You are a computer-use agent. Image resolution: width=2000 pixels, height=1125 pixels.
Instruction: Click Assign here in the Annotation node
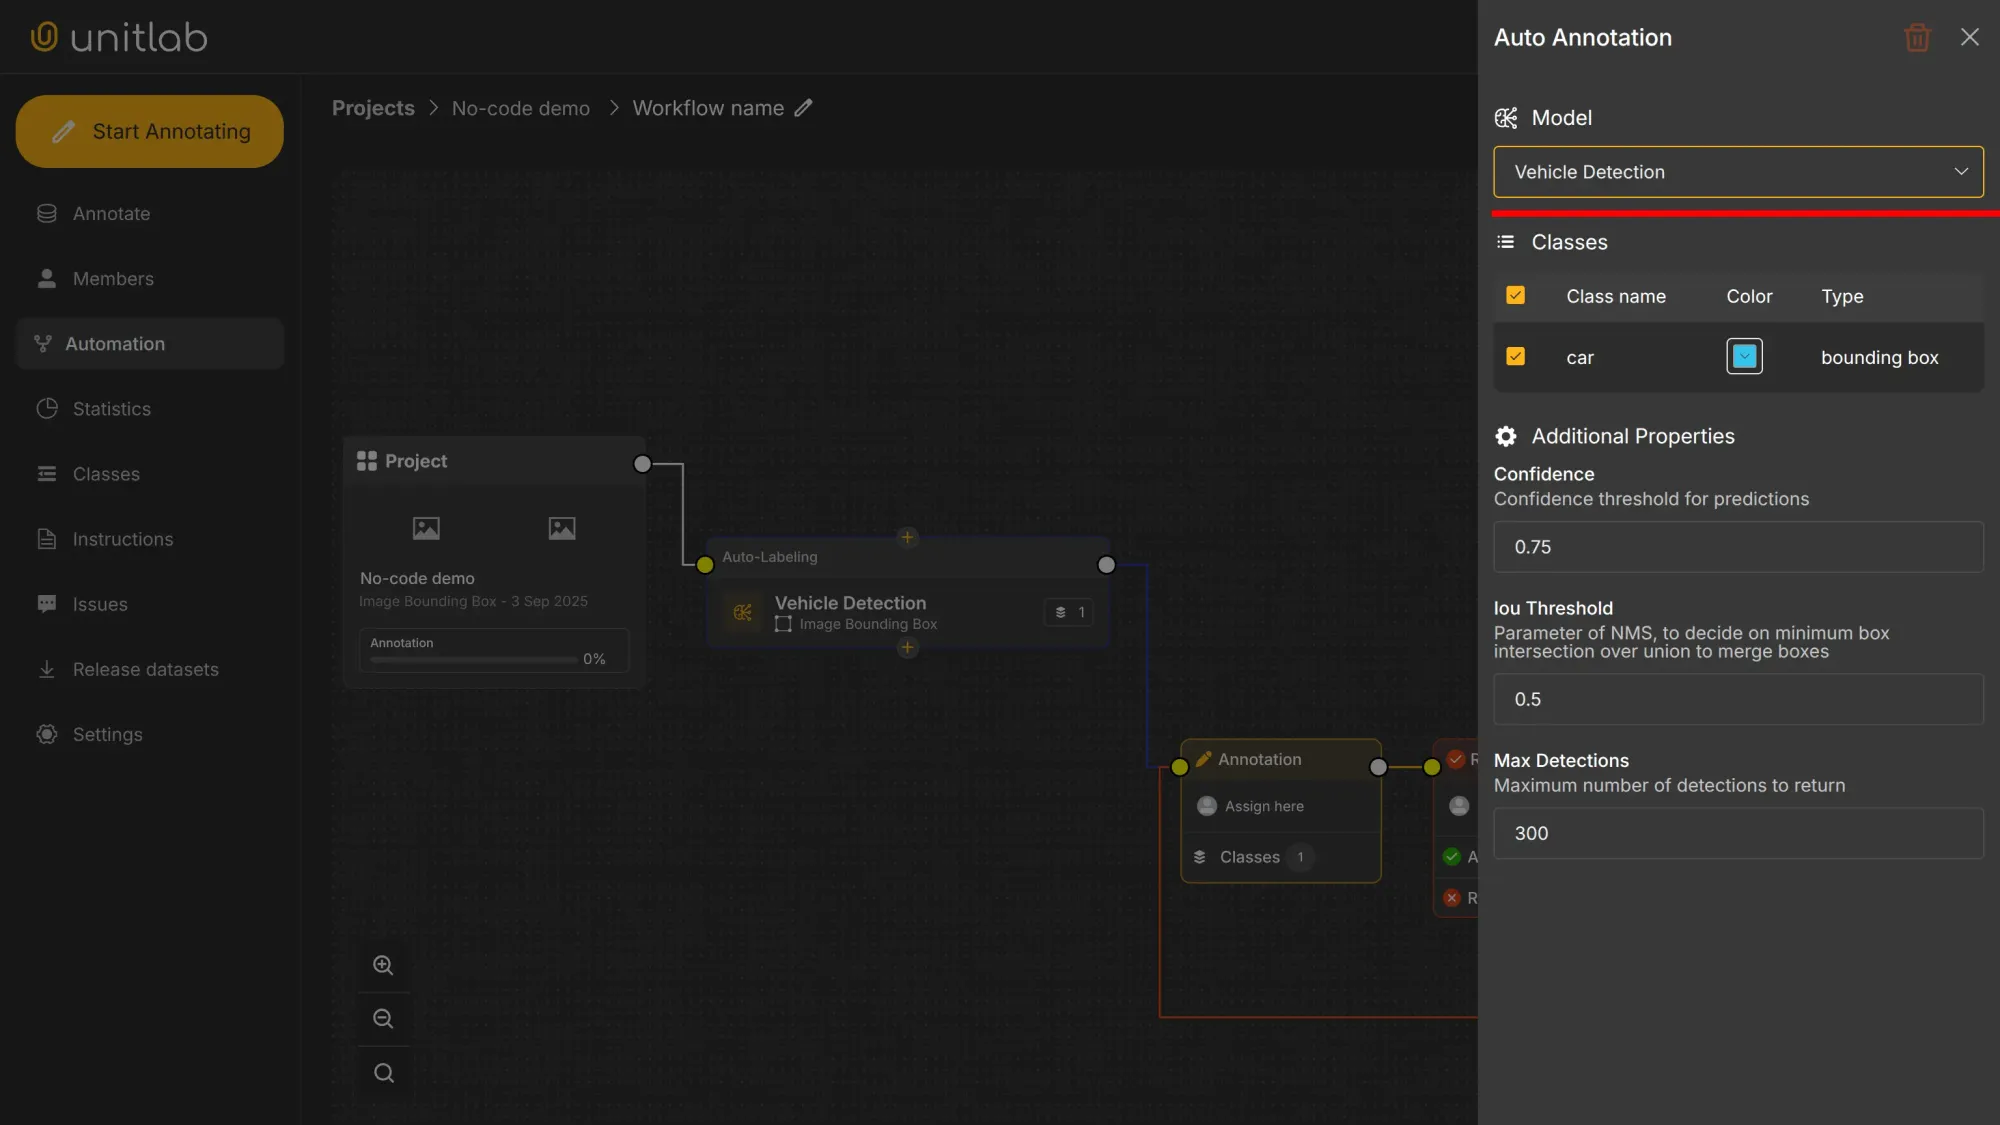pos(1263,806)
